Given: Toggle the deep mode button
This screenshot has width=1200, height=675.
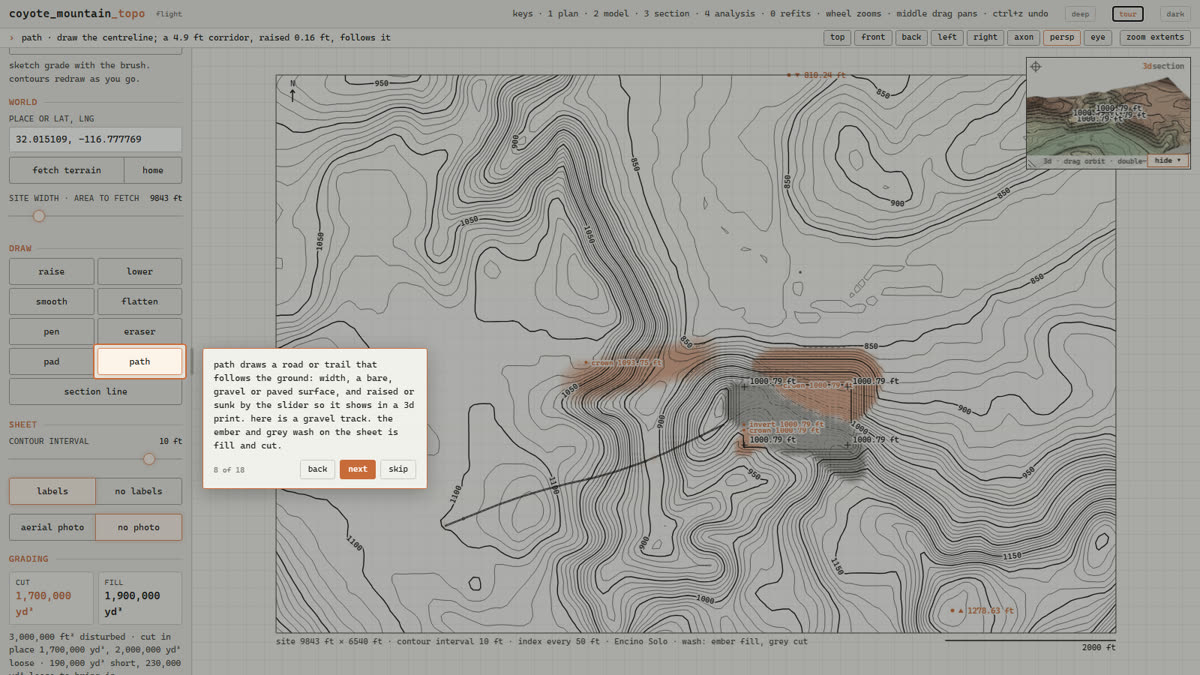Looking at the screenshot, I should point(1080,14).
